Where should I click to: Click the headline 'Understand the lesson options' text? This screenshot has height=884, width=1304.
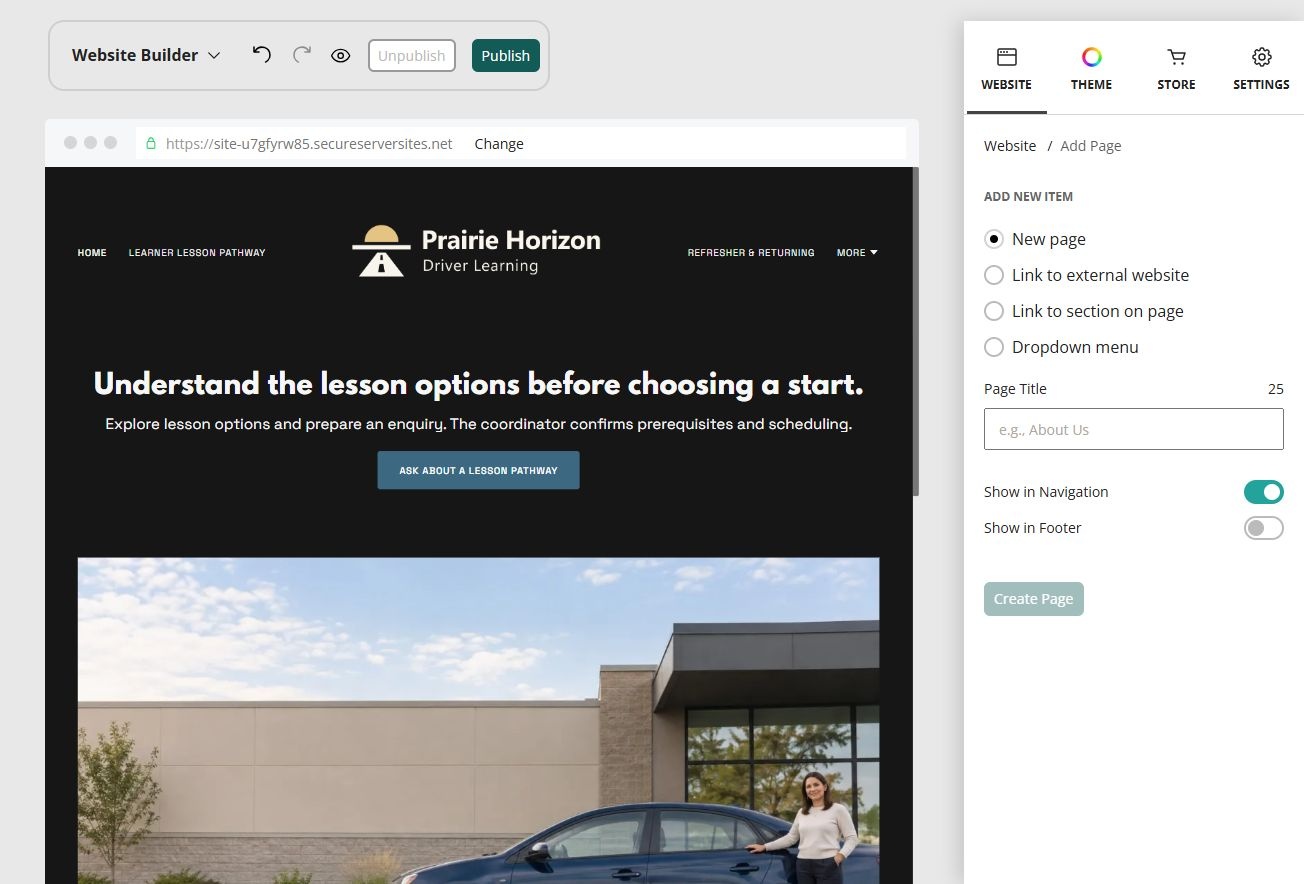tap(478, 384)
